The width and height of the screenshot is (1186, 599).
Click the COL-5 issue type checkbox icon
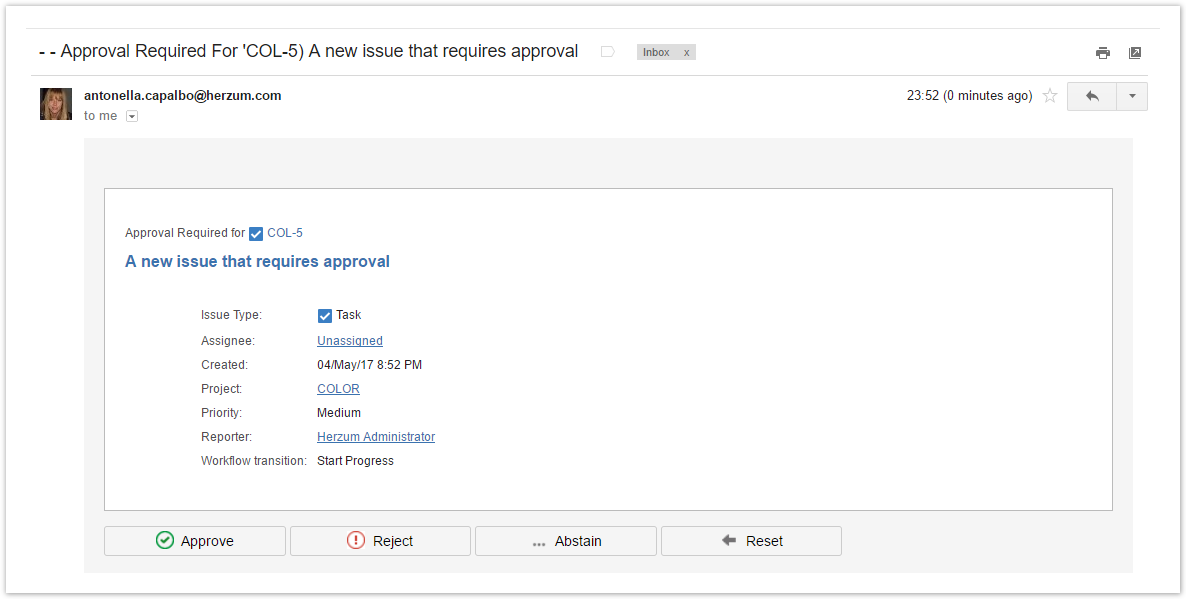tap(256, 234)
